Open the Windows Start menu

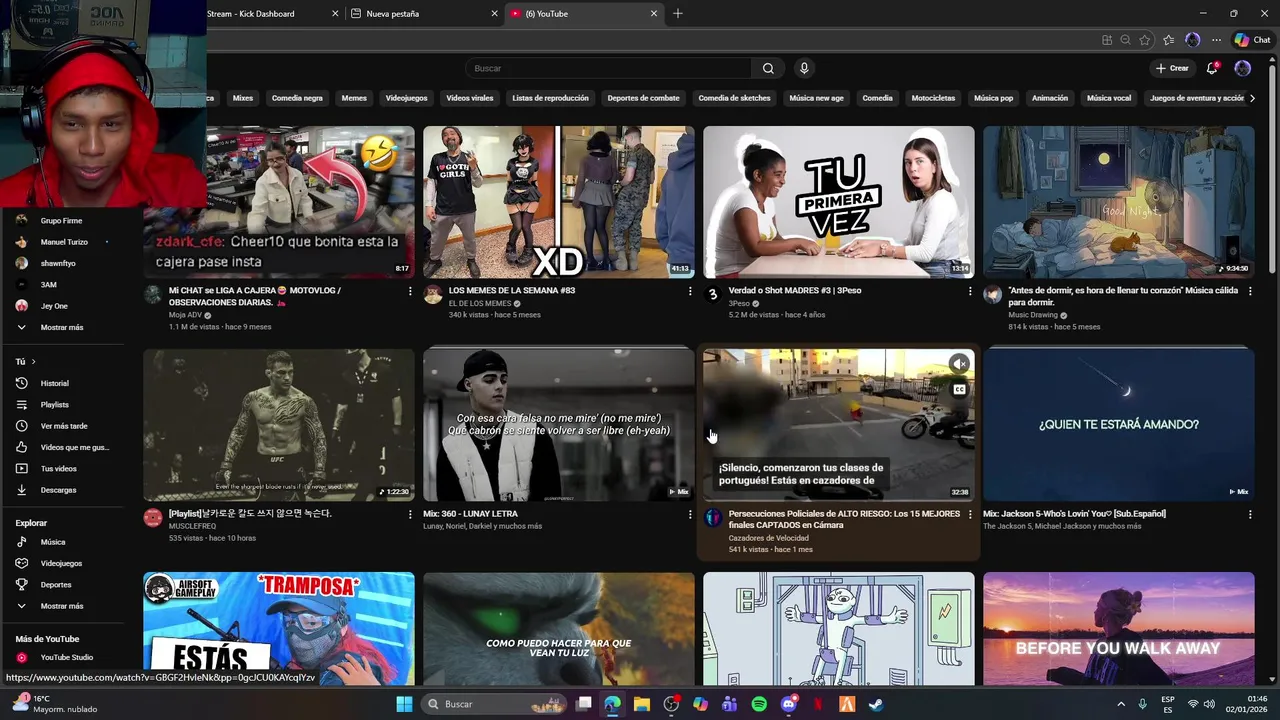[404, 704]
